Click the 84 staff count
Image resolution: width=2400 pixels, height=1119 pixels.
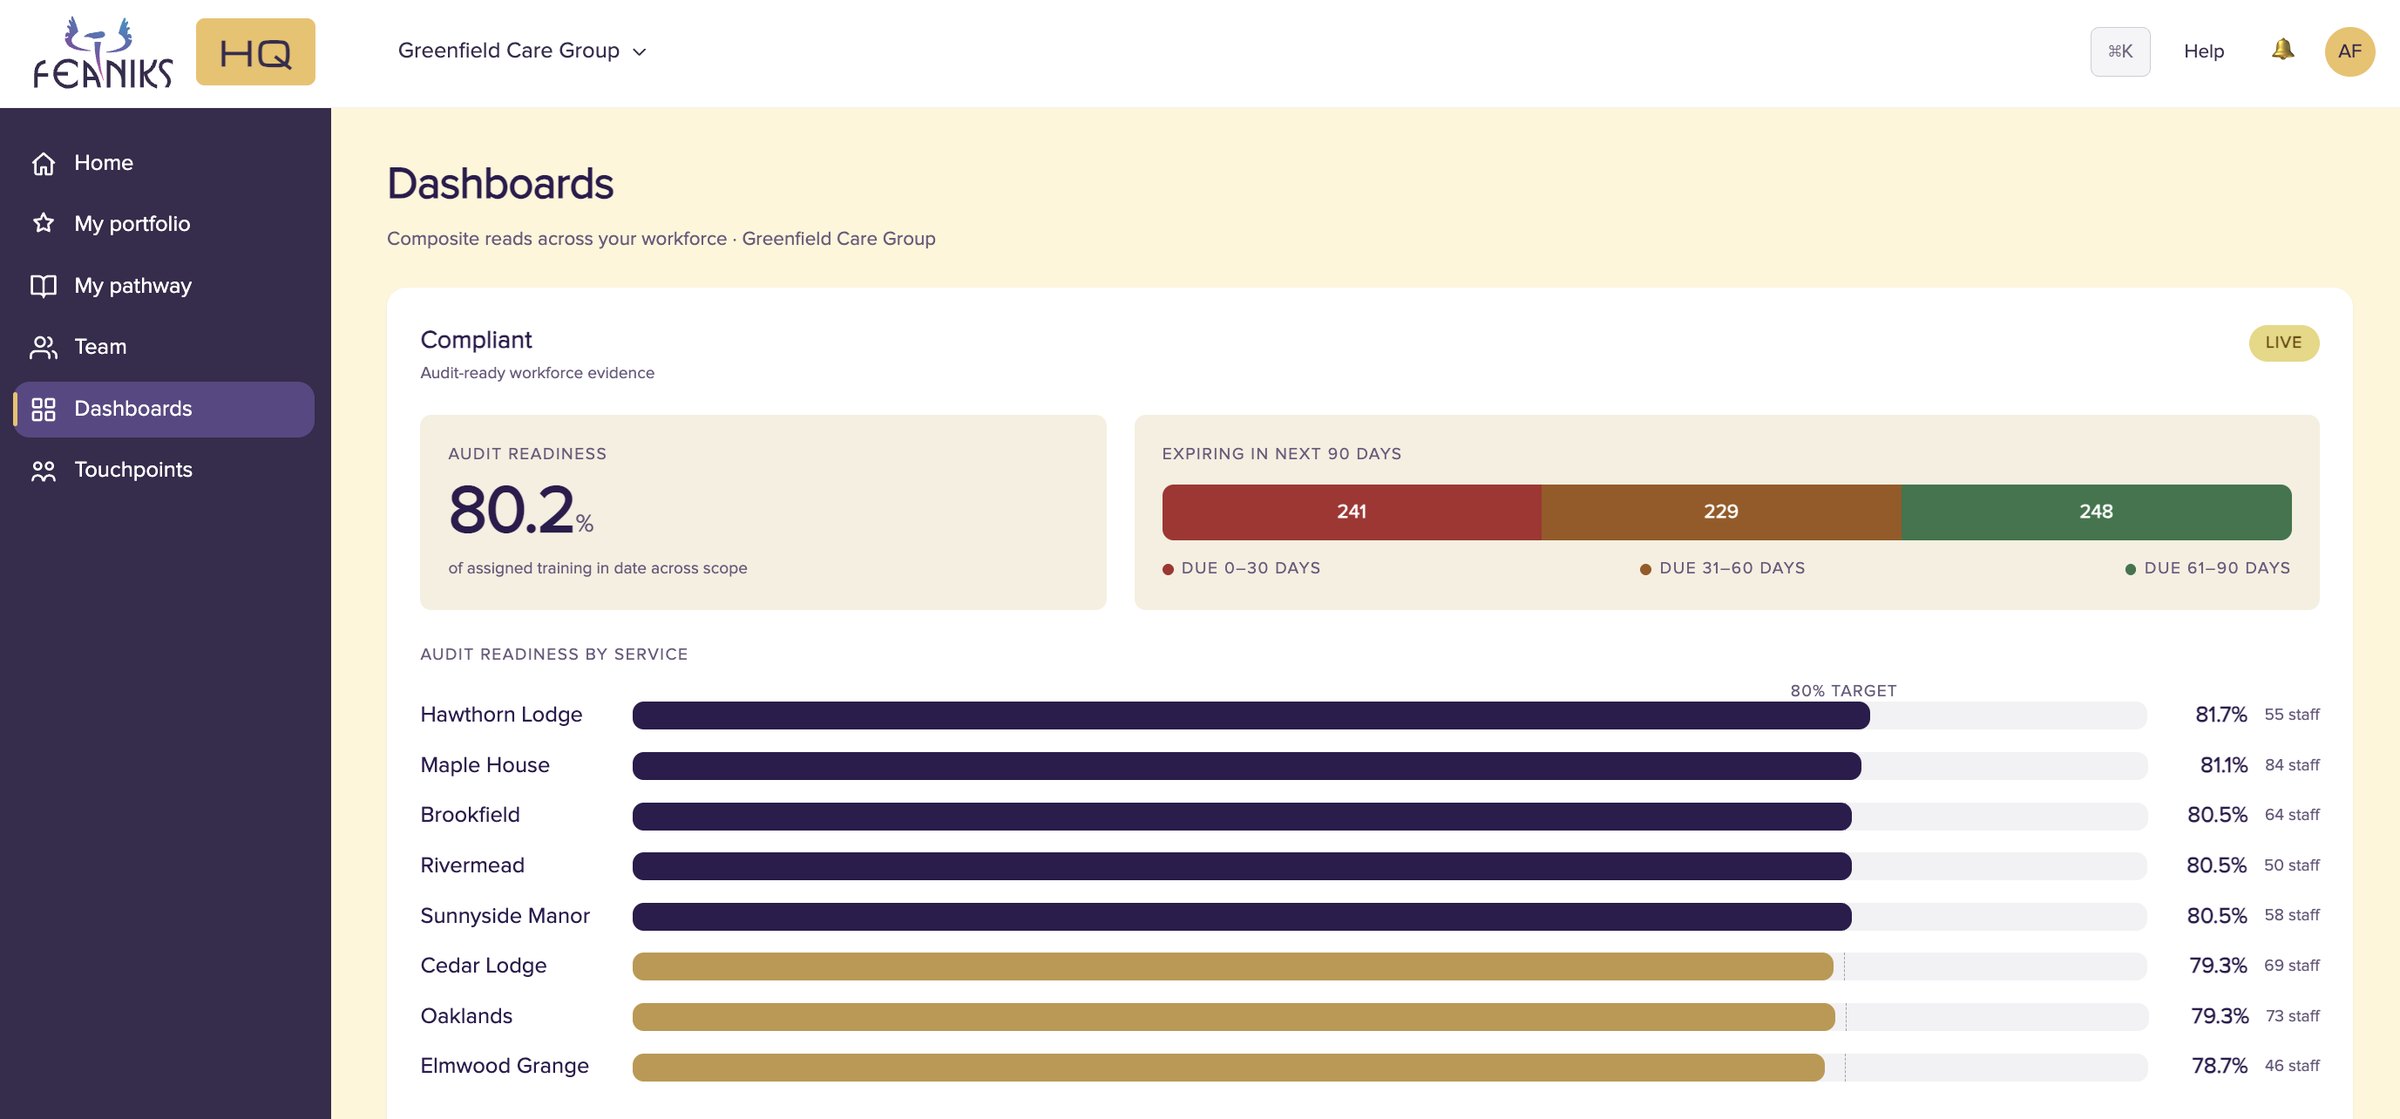[x=2292, y=765]
